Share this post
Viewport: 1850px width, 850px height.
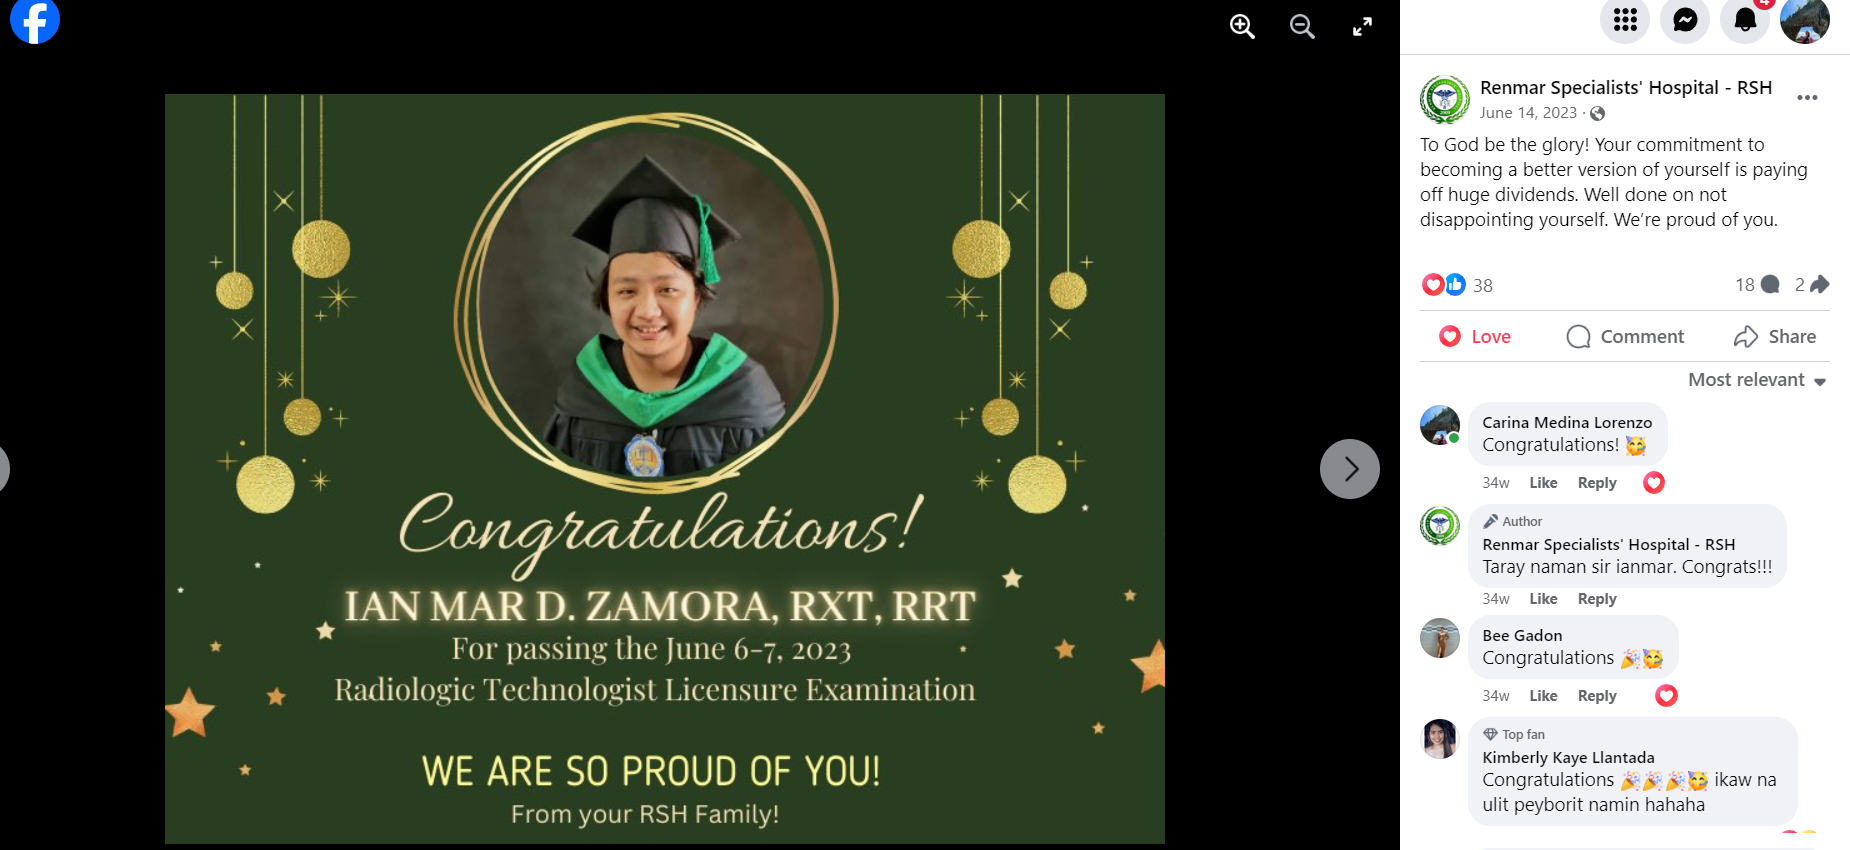(x=1775, y=337)
